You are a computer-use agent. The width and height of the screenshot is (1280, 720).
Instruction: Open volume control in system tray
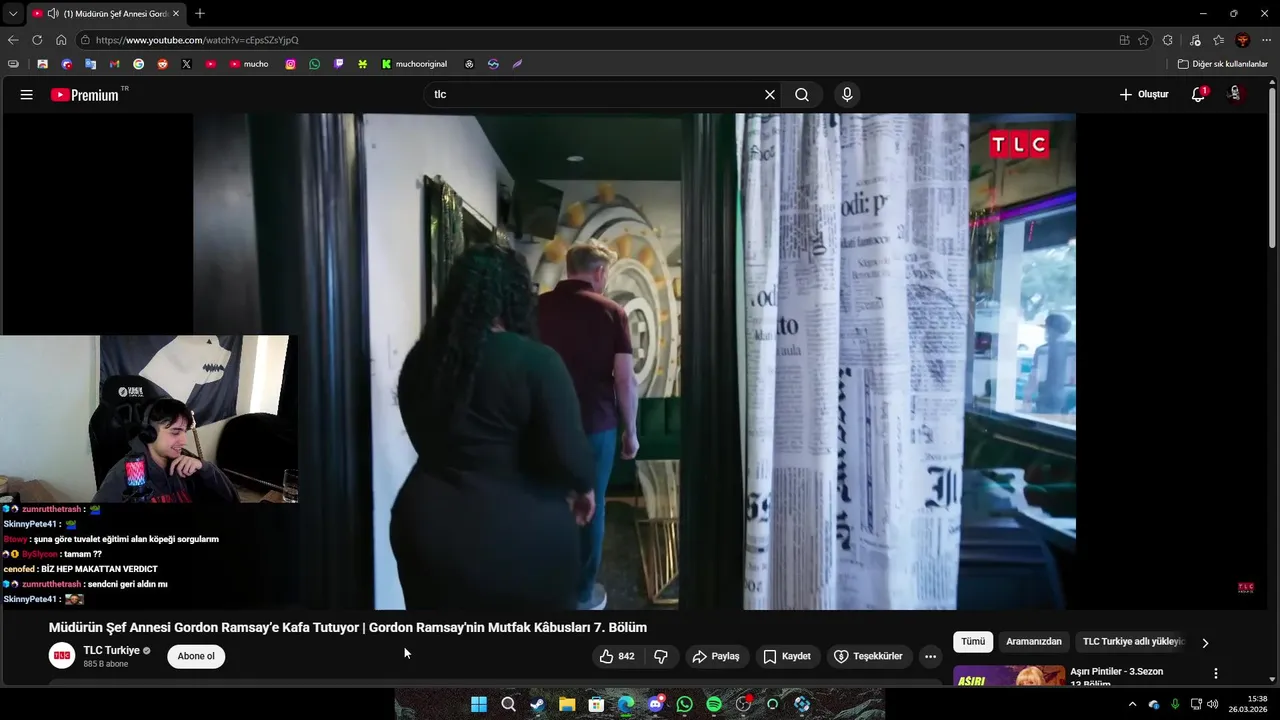[1212, 704]
